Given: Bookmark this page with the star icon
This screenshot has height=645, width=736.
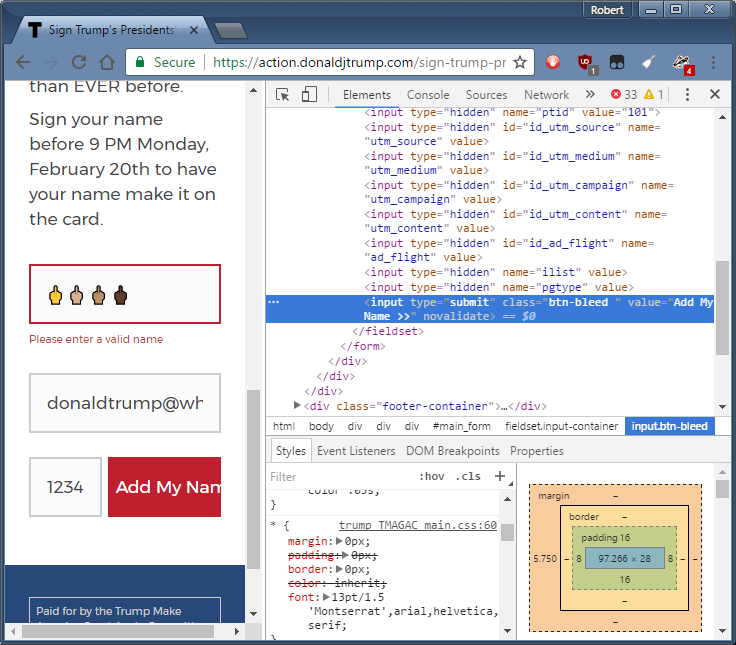Looking at the screenshot, I should (520, 62).
